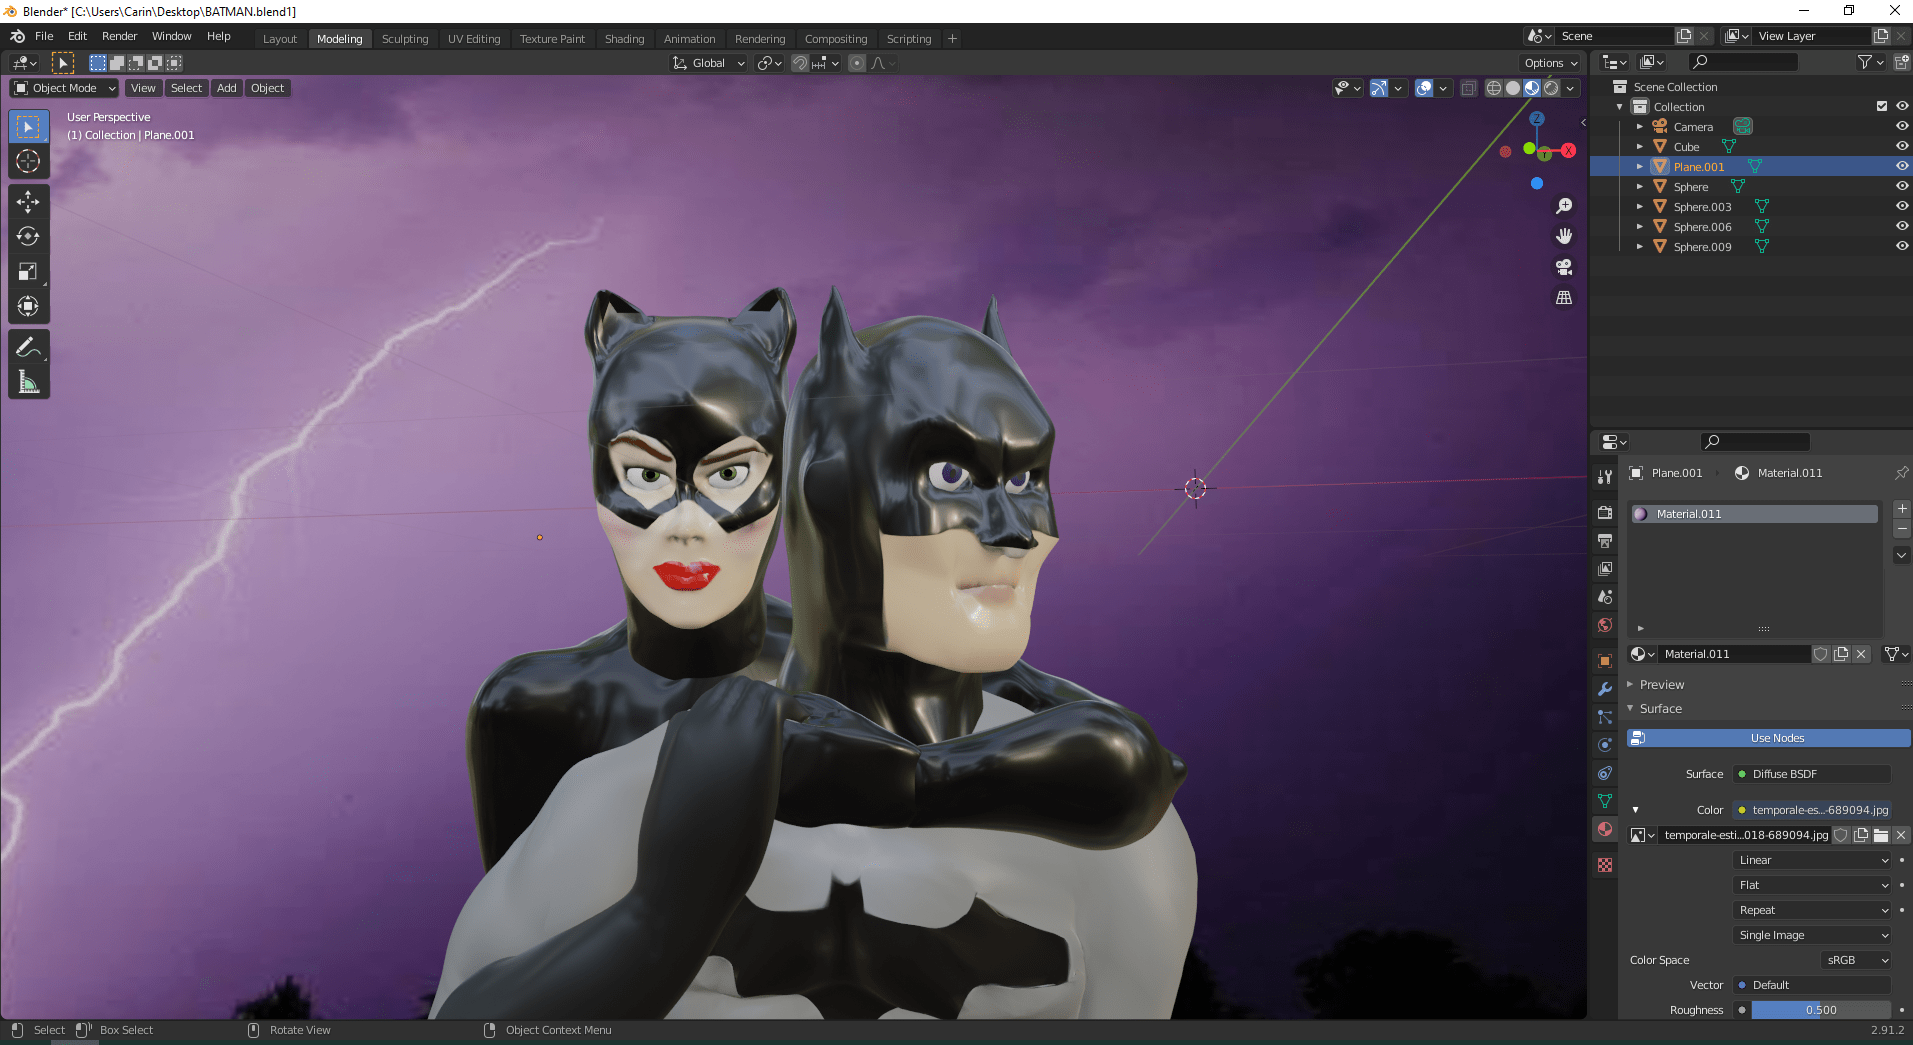
Task: Pick the Scale tool
Action: (28, 272)
